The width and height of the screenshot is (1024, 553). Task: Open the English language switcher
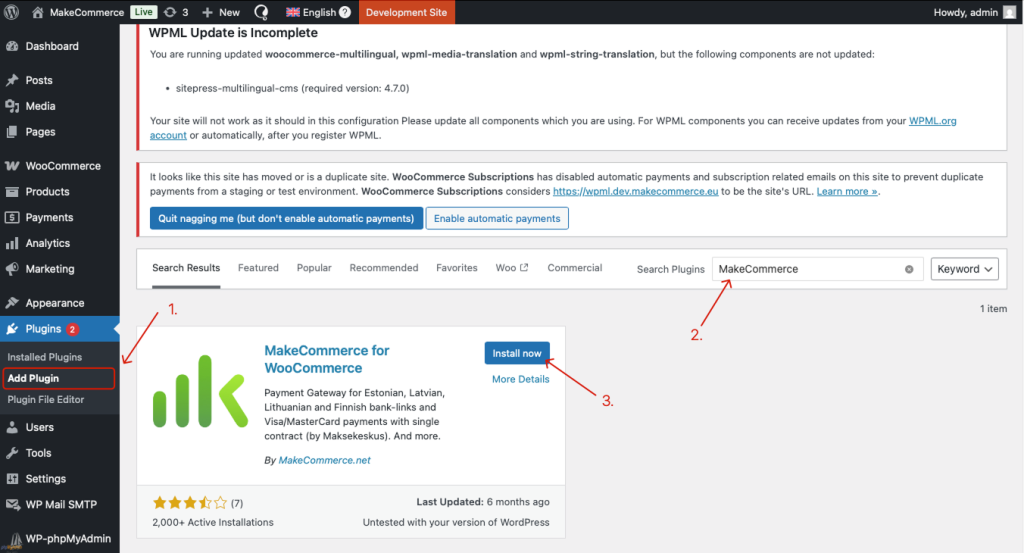click(319, 12)
